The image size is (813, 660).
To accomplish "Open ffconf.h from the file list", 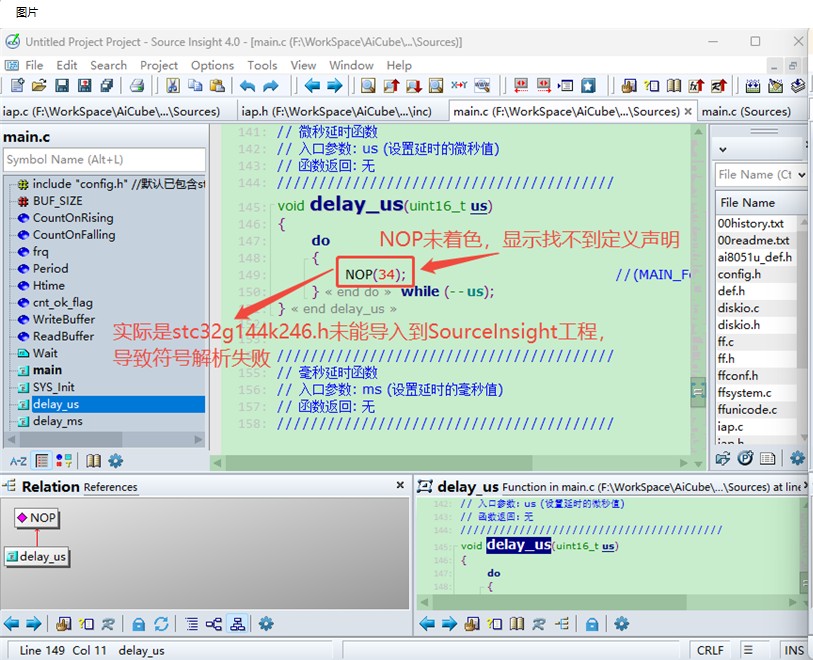I will (x=738, y=375).
